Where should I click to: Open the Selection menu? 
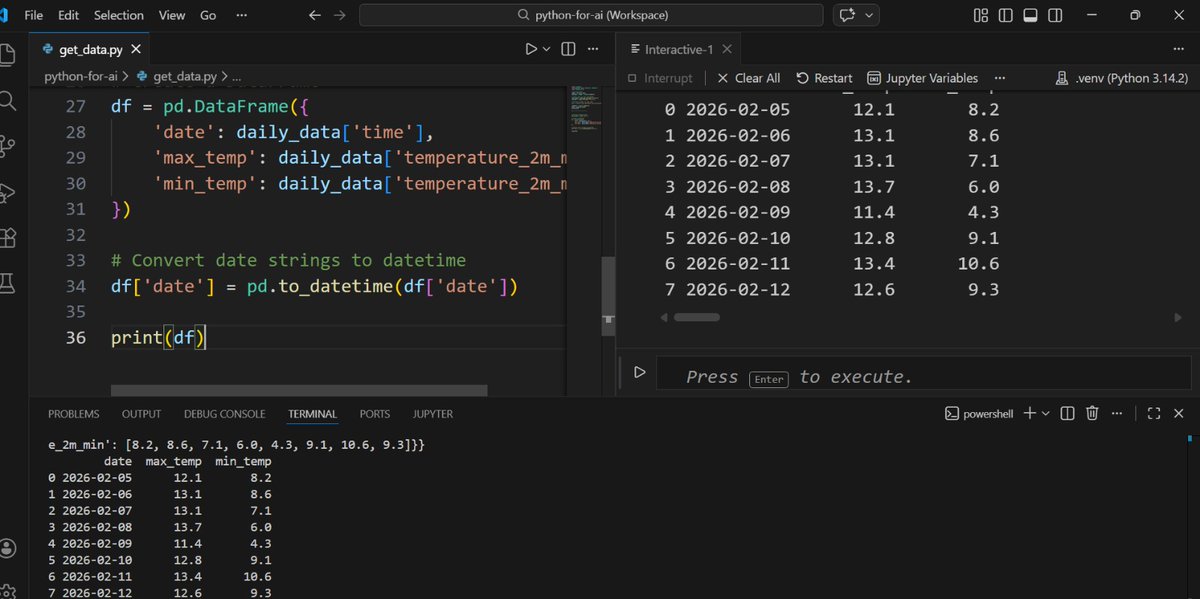[x=119, y=15]
